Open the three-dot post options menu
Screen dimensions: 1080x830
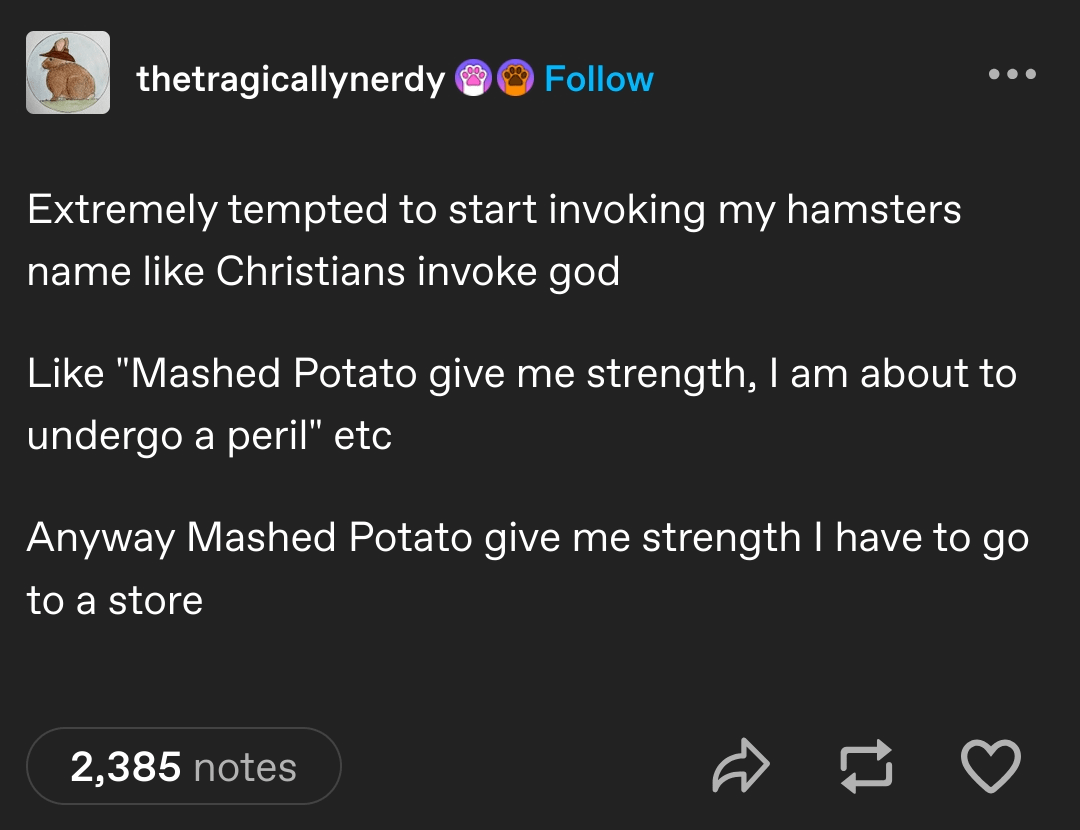coord(1012,74)
